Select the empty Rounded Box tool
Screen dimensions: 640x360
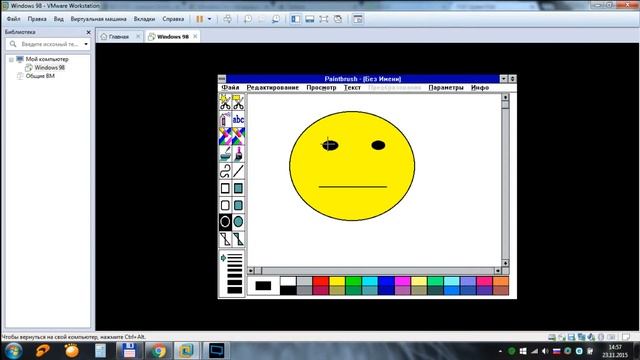click(225, 205)
